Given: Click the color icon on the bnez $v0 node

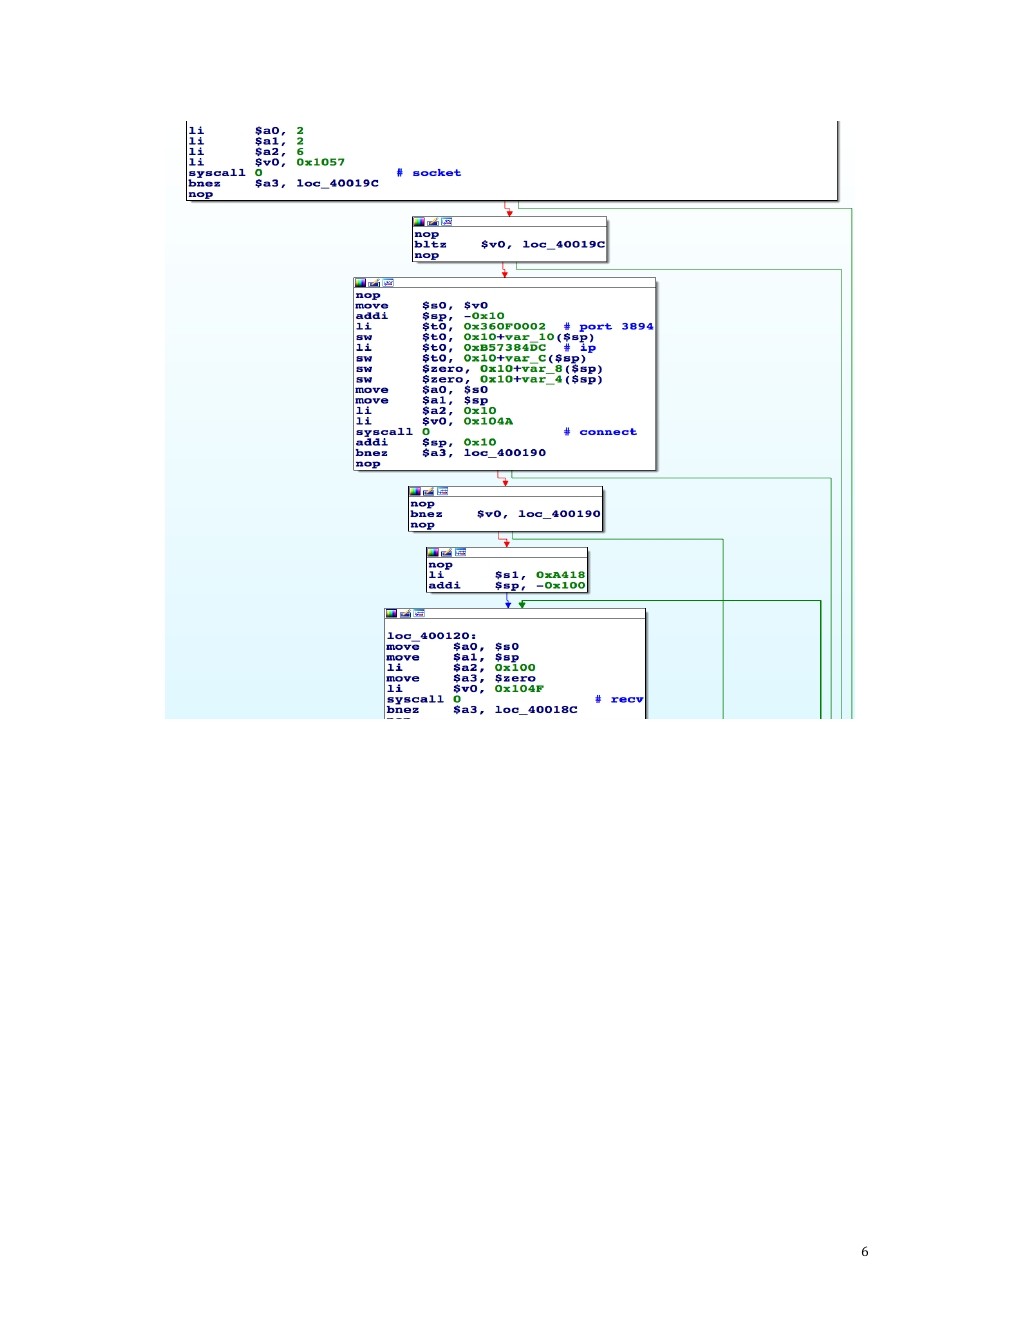Looking at the screenshot, I should pos(415,492).
